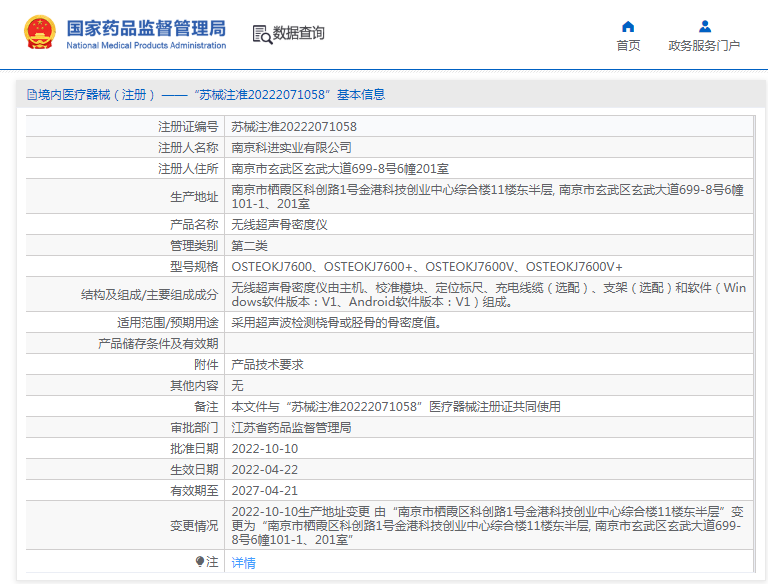This screenshot has height=584, width=768.
Task: Click the 政务服务门户 person icon
Action: (705, 26)
